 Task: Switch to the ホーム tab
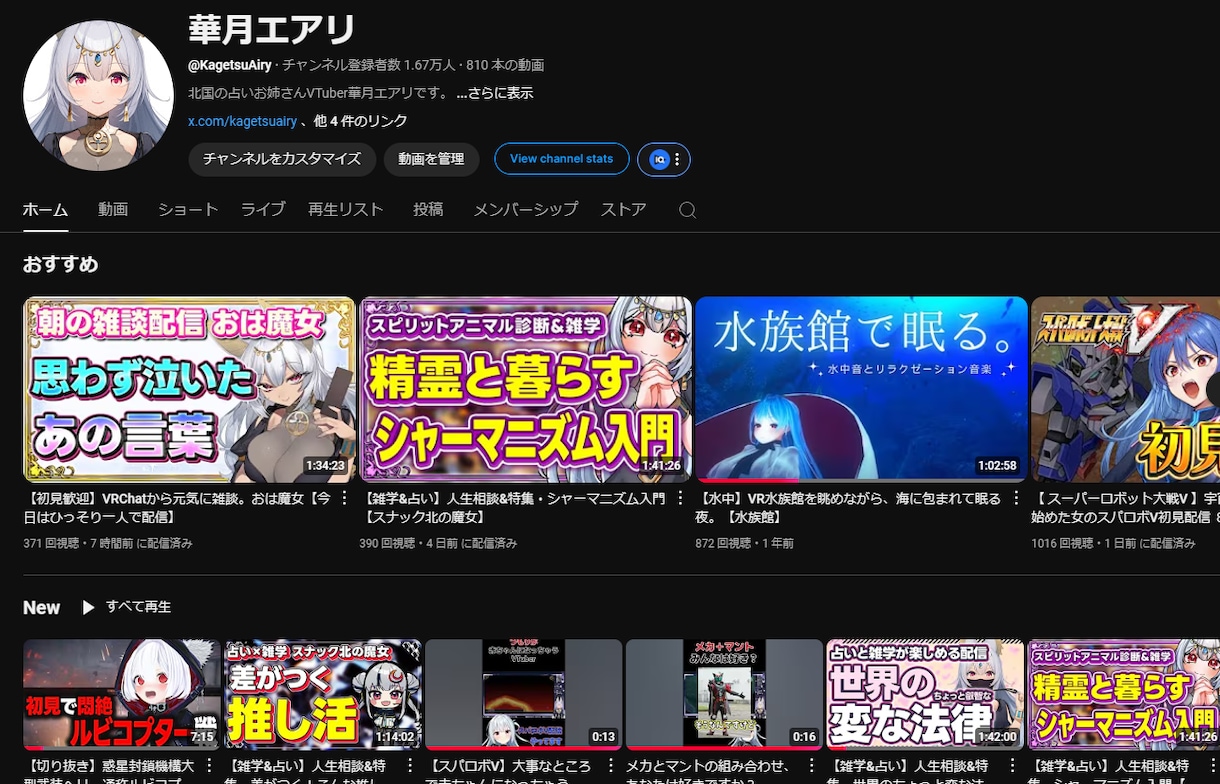45,209
